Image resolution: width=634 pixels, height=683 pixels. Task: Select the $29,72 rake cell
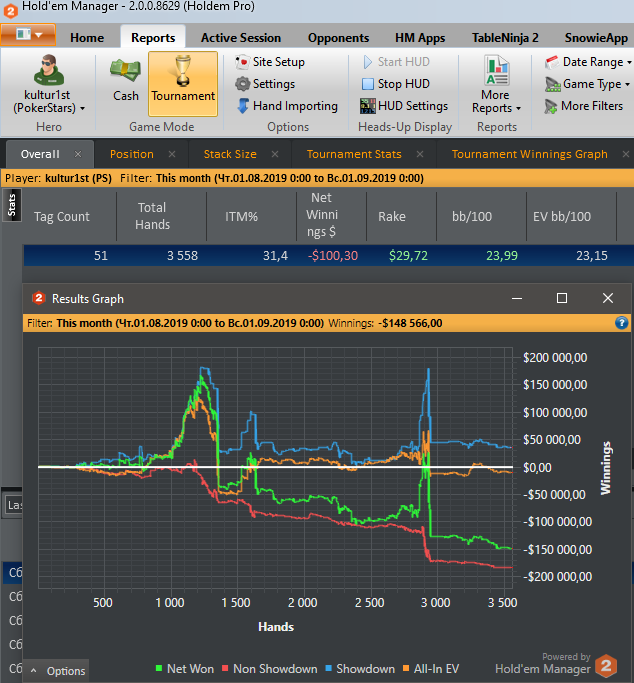(x=408, y=256)
